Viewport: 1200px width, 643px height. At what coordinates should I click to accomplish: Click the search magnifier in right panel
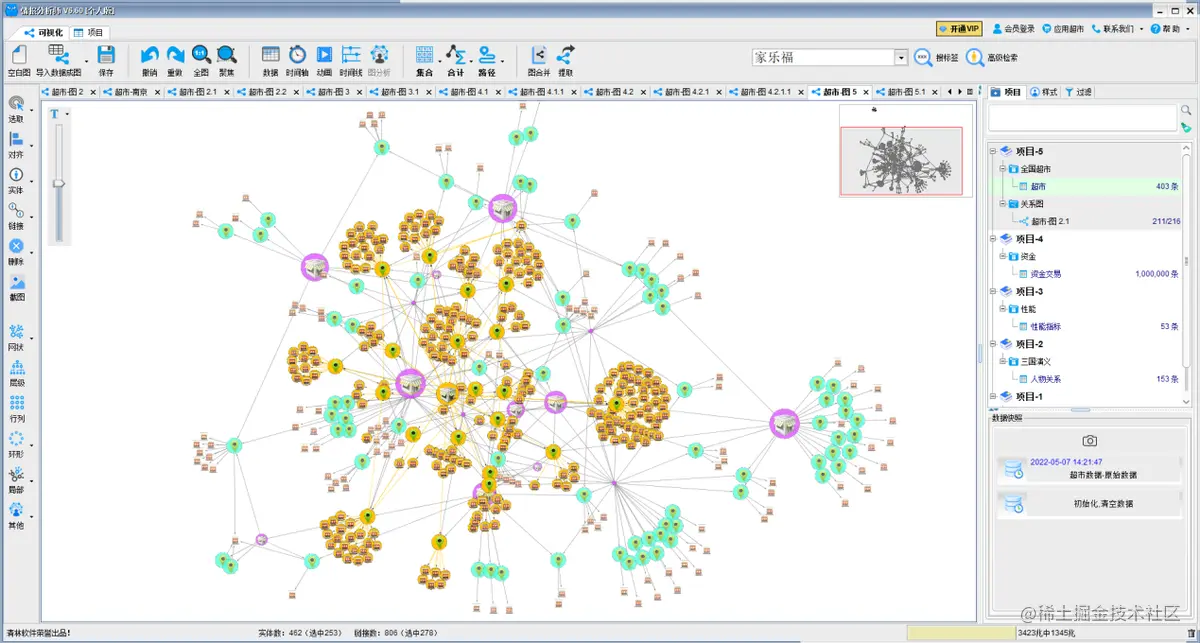point(1186,111)
